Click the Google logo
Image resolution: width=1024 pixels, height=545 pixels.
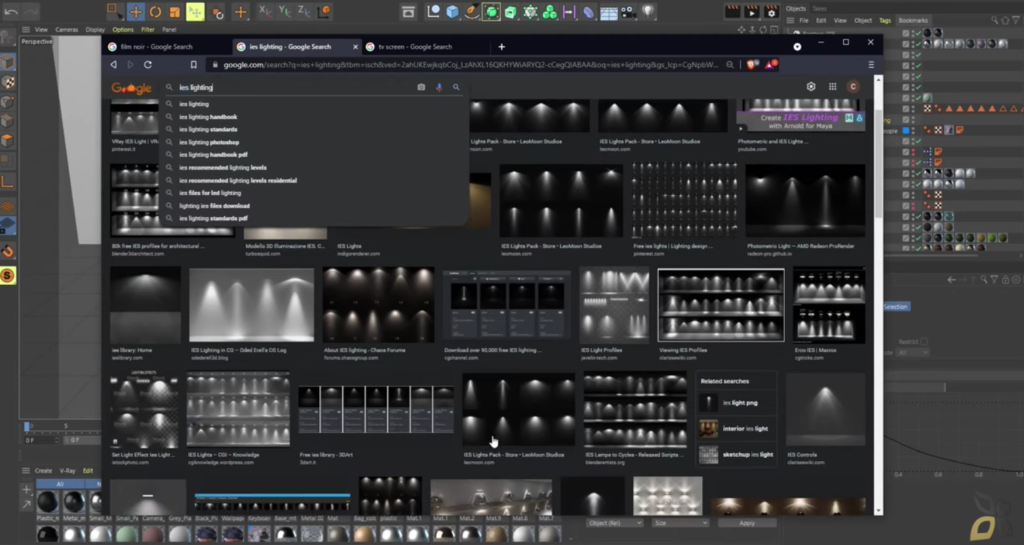pyautogui.click(x=131, y=88)
